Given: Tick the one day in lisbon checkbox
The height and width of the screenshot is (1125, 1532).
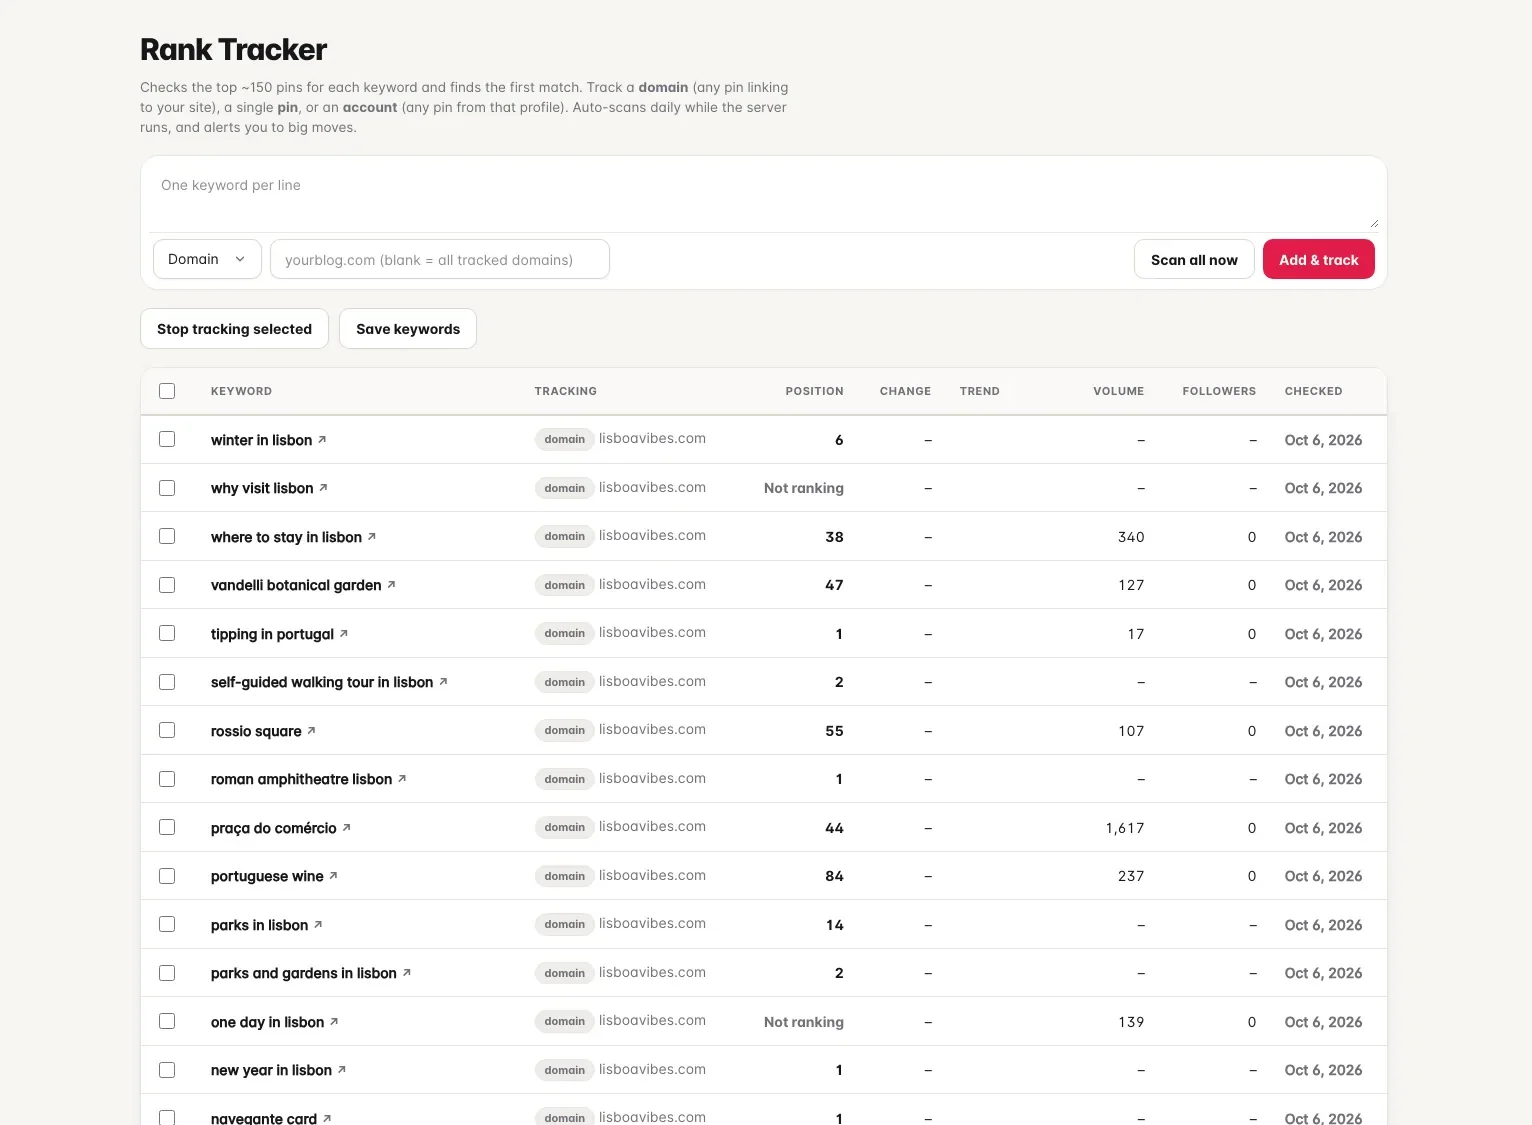Looking at the screenshot, I should [167, 1021].
